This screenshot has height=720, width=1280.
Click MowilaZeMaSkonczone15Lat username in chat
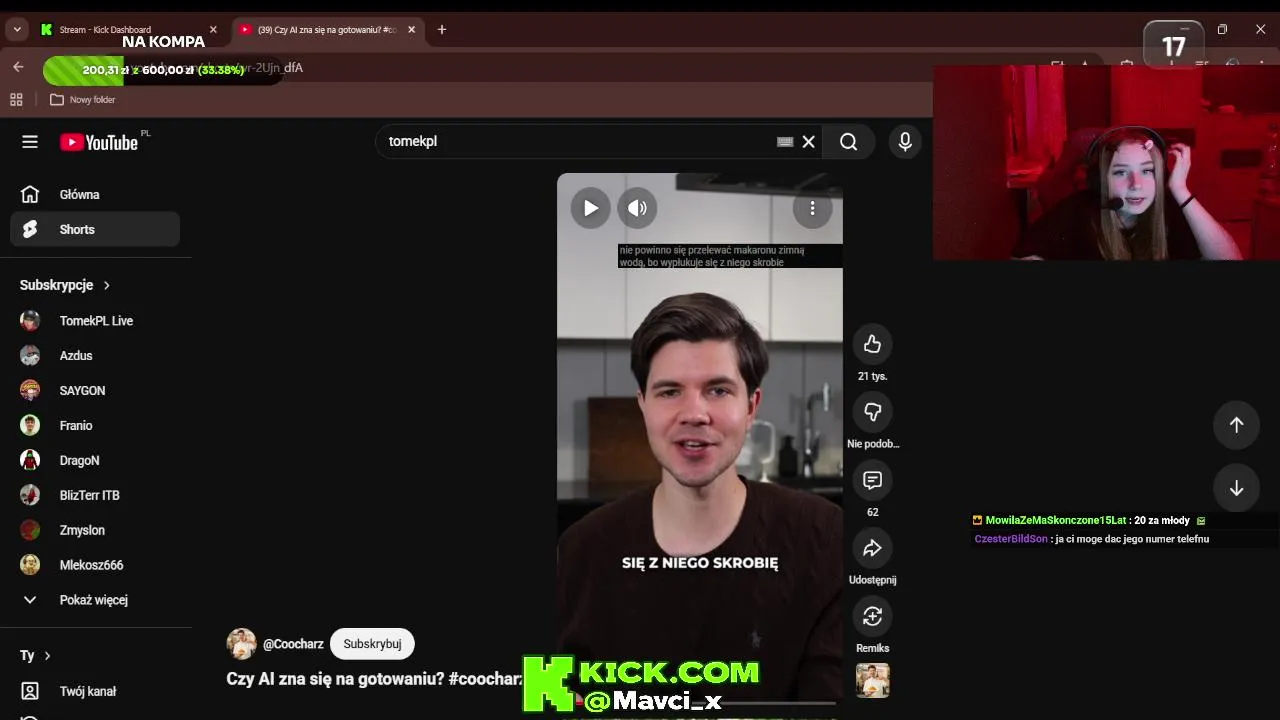[x=1055, y=520]
